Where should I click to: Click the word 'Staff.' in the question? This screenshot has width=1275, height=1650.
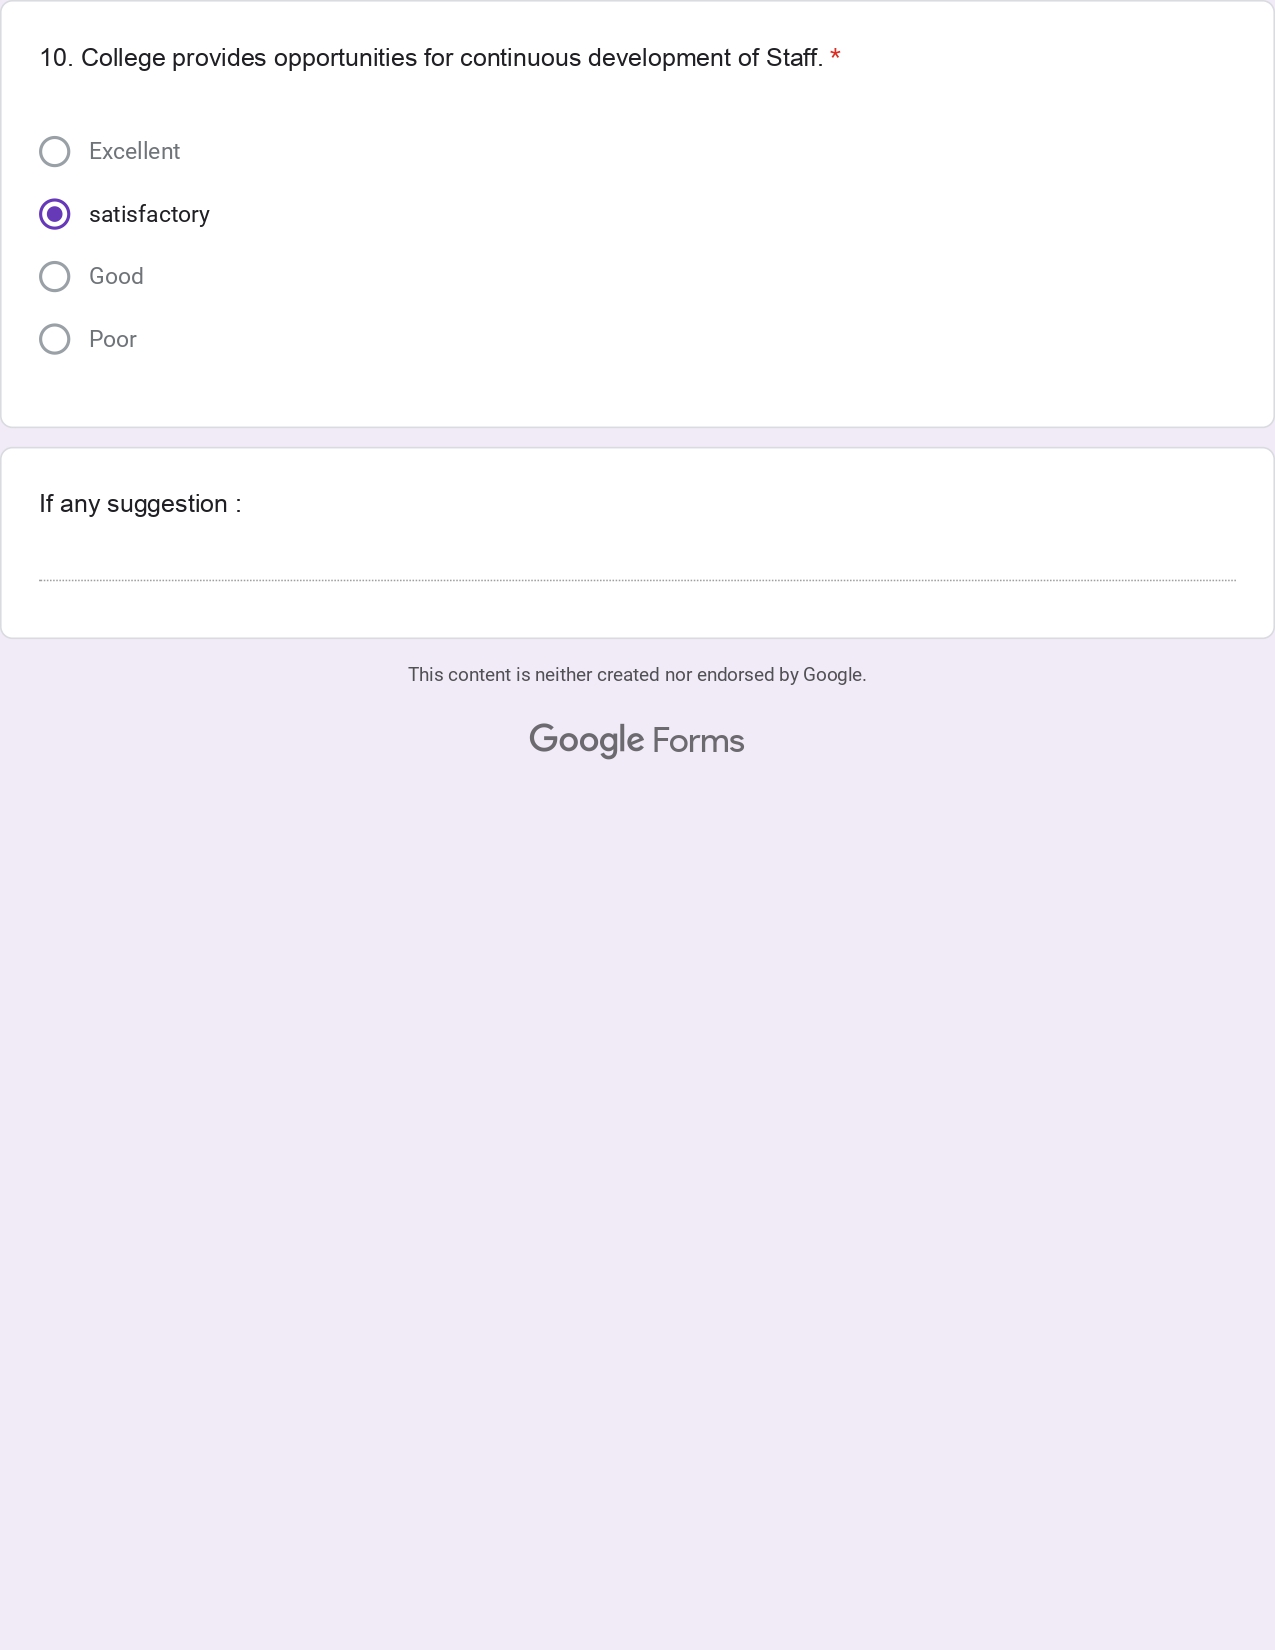pyautogui.click(x=794, y=58)
